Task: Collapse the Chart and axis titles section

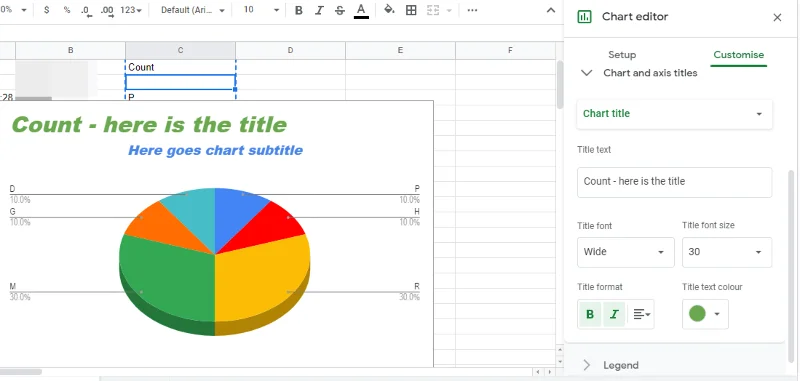Action: 587,73
